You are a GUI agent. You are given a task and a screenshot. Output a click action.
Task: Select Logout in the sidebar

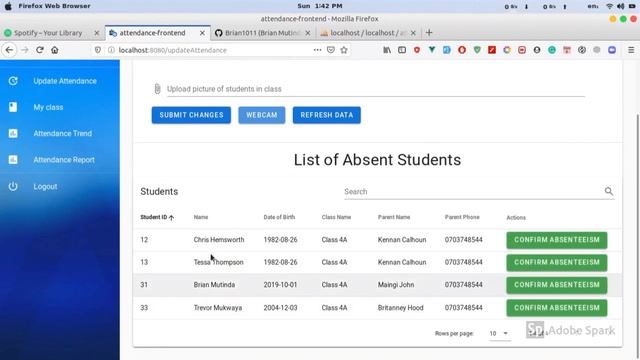click(x=45, y=187)
